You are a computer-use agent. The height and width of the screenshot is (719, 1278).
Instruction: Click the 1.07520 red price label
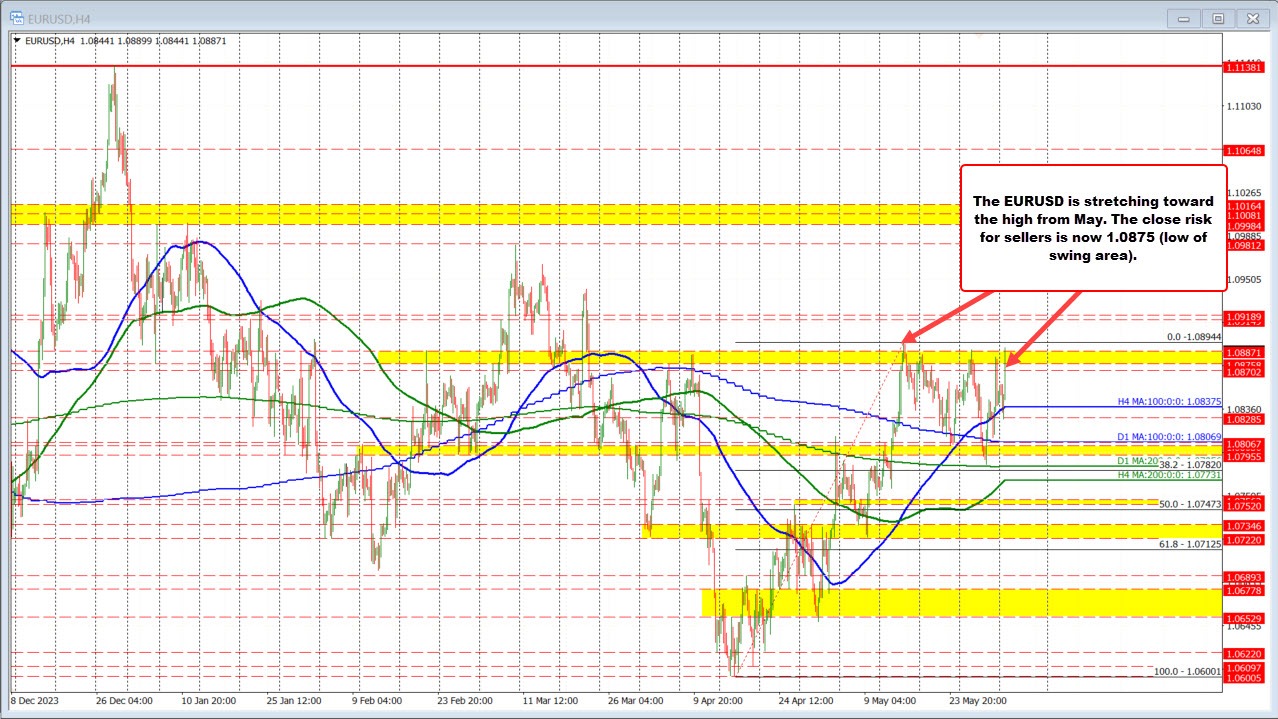(x=1244, y=506)
